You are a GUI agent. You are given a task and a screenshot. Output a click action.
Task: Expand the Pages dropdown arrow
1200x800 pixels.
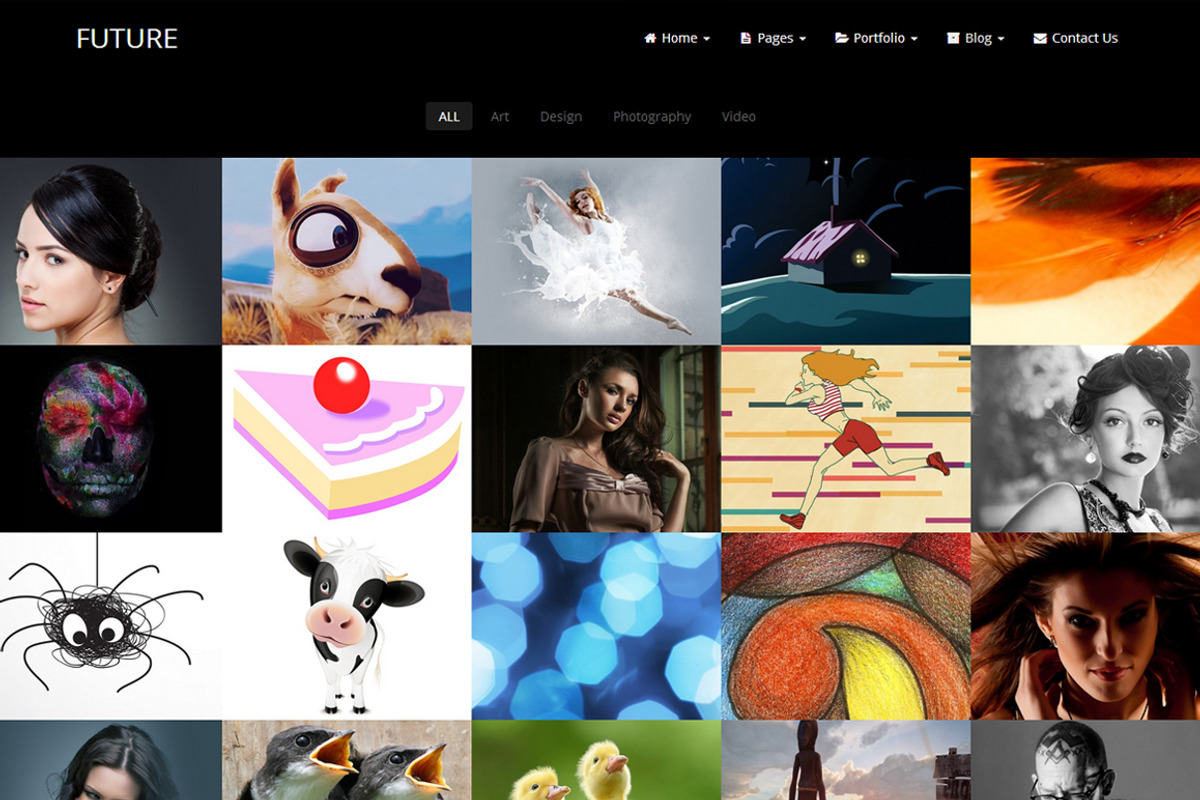(802, 39)
